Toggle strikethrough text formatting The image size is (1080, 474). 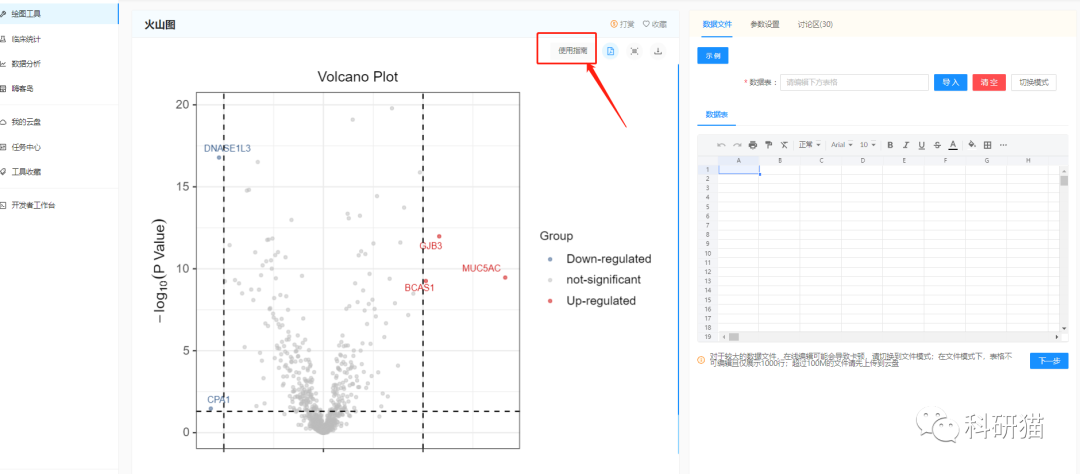pos(937,145)
